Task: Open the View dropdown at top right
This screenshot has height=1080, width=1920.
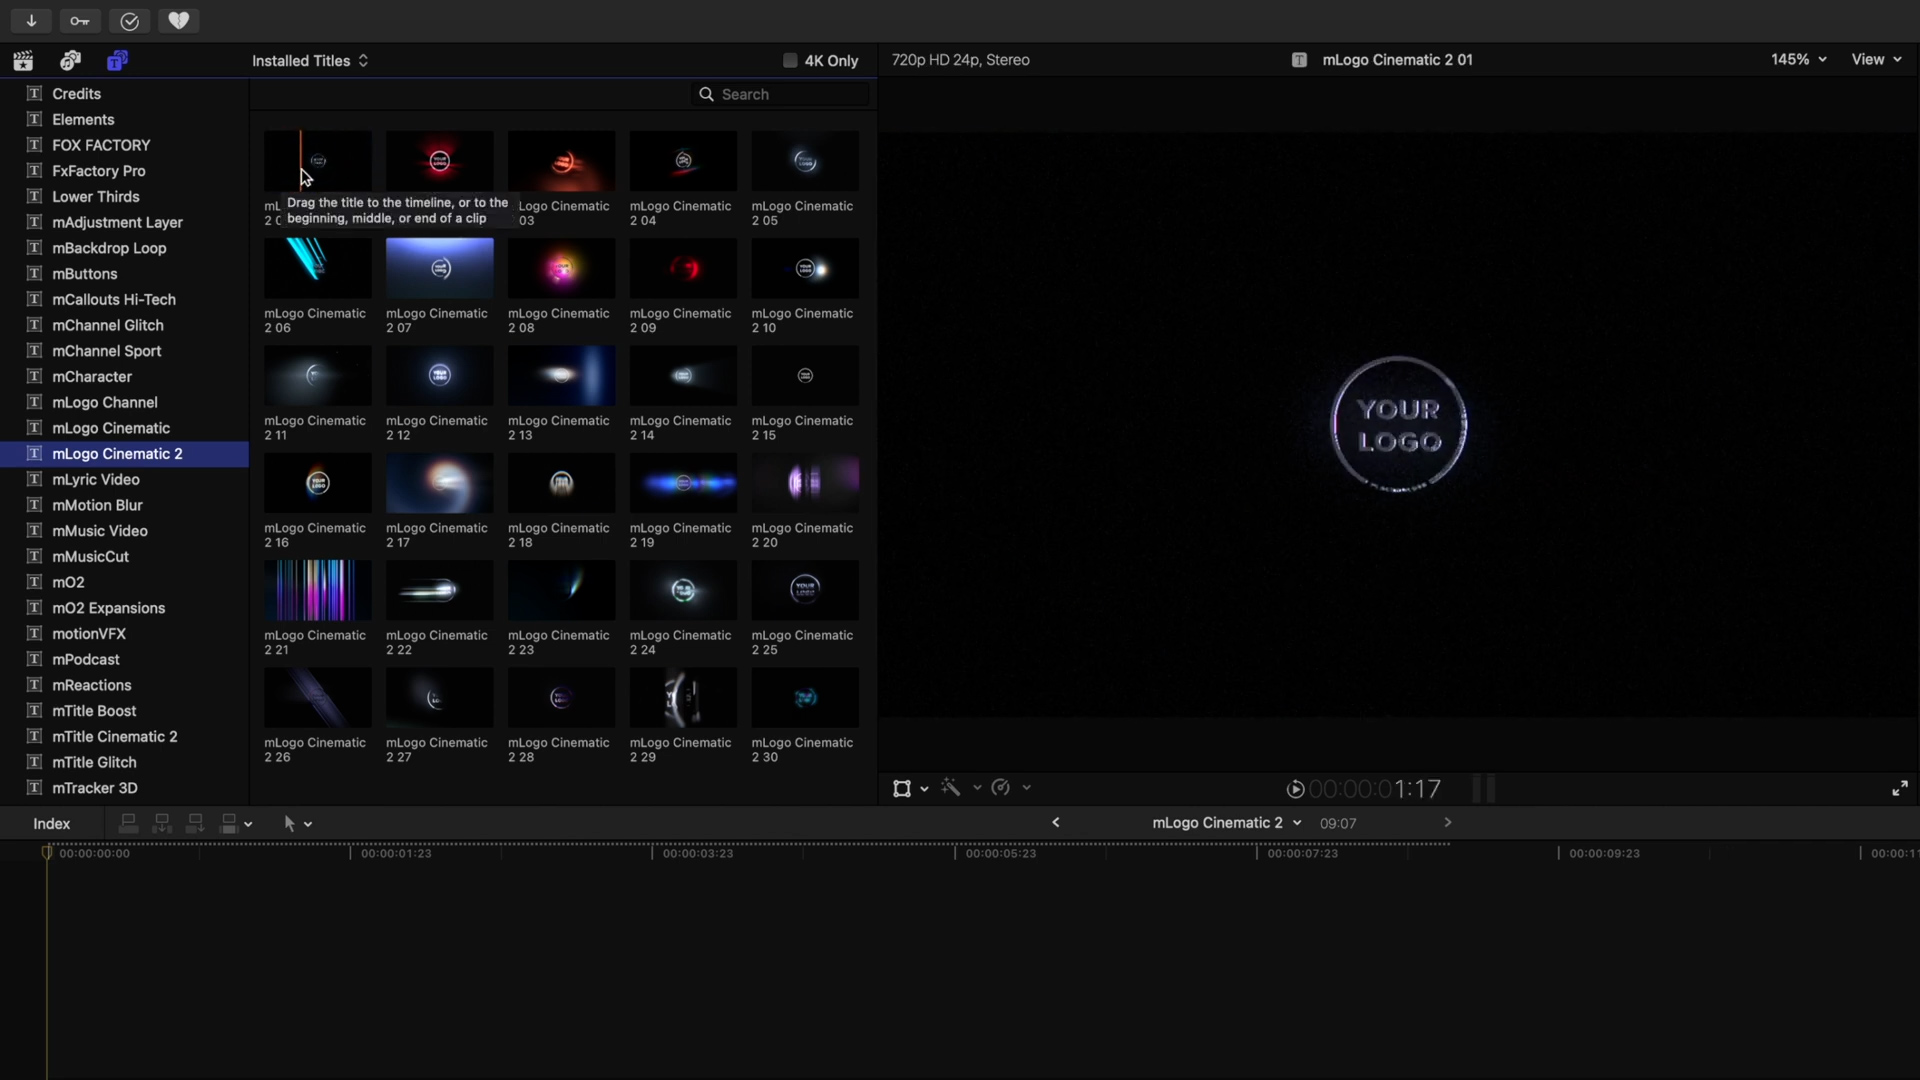Action: click(x=1875, y=59)
